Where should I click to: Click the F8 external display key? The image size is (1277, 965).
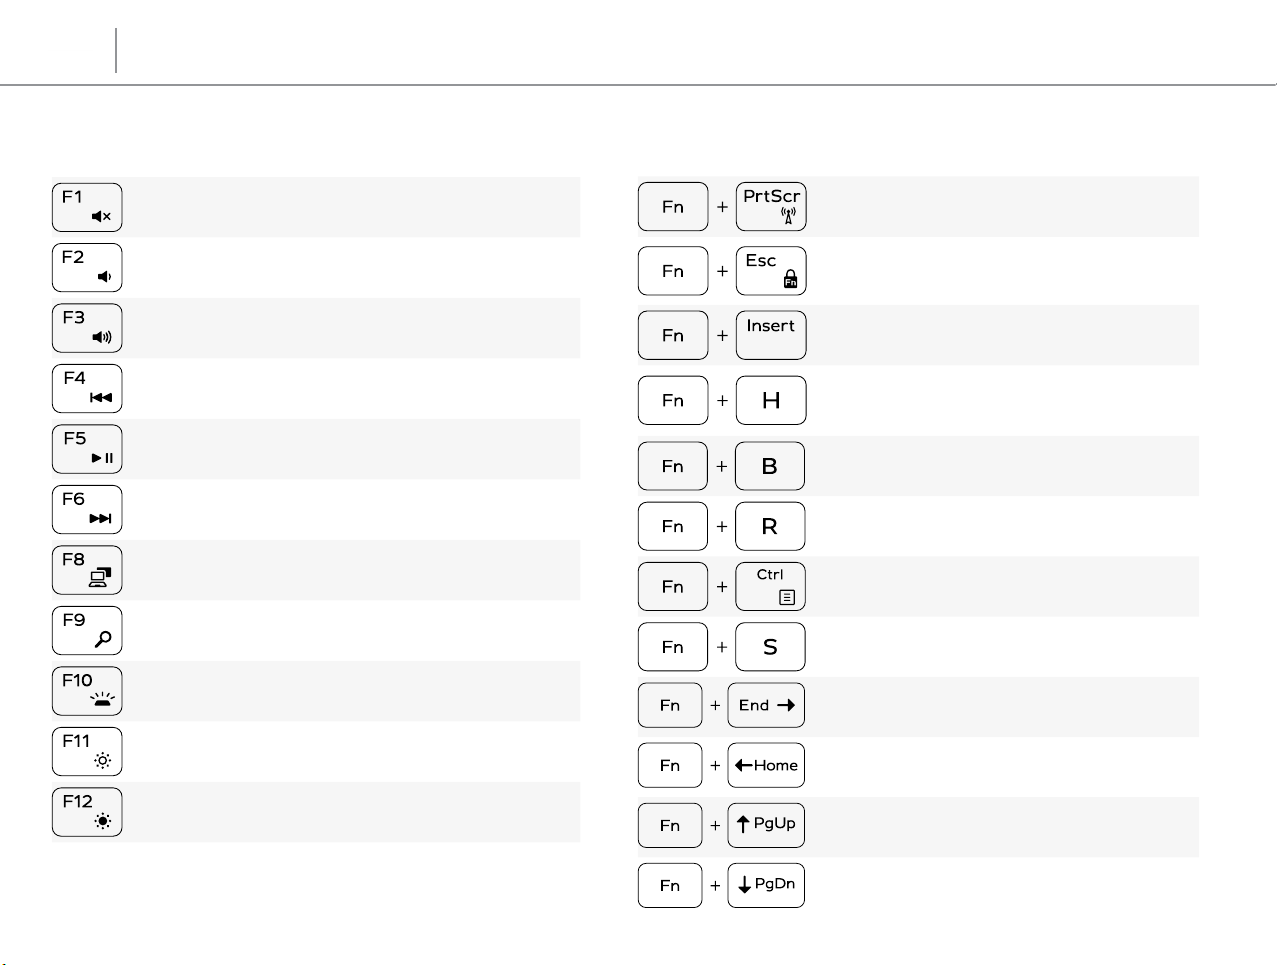(87, 570)
